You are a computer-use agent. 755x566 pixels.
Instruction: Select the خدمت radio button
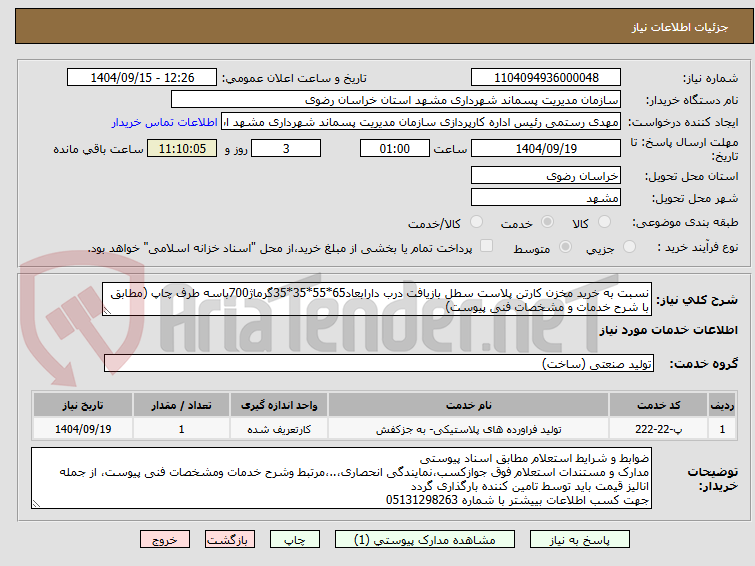click(547, 222)
